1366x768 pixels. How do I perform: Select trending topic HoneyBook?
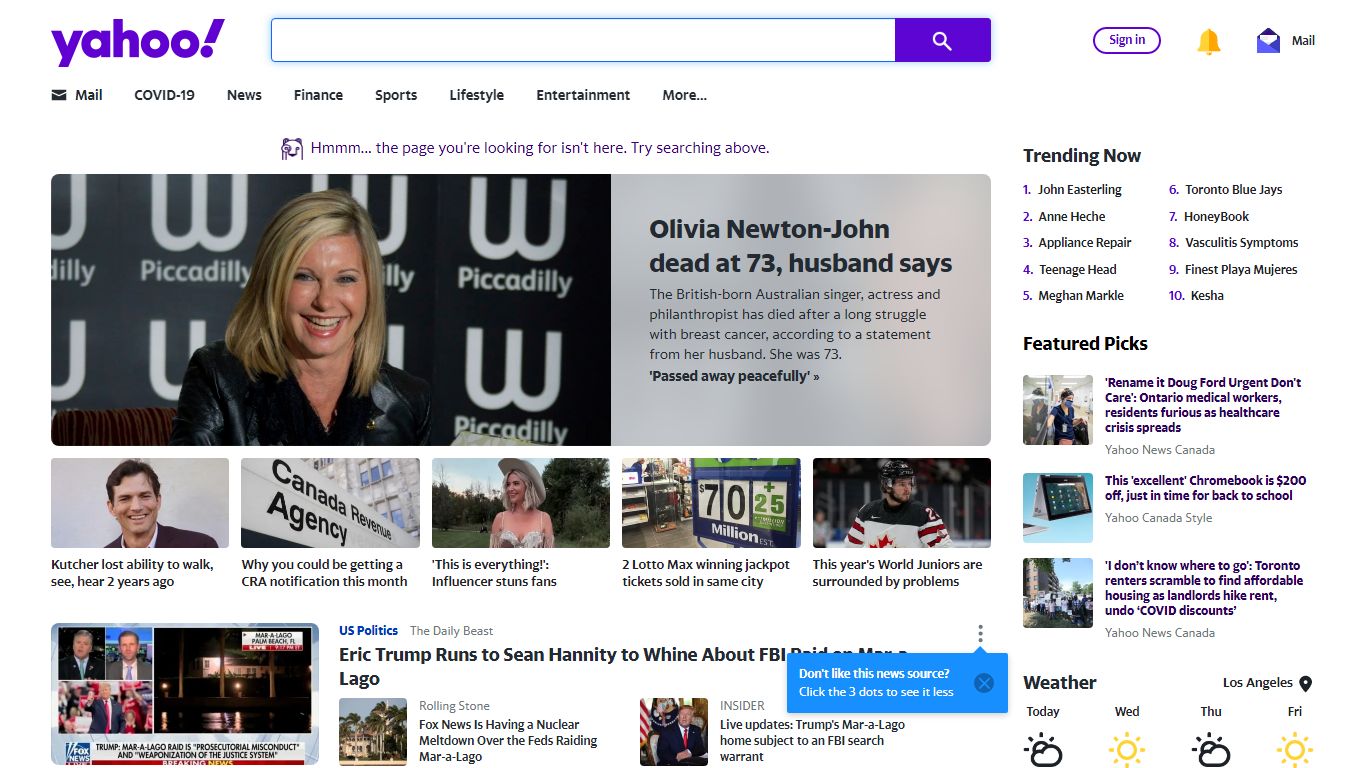[x=1217, y=217]
